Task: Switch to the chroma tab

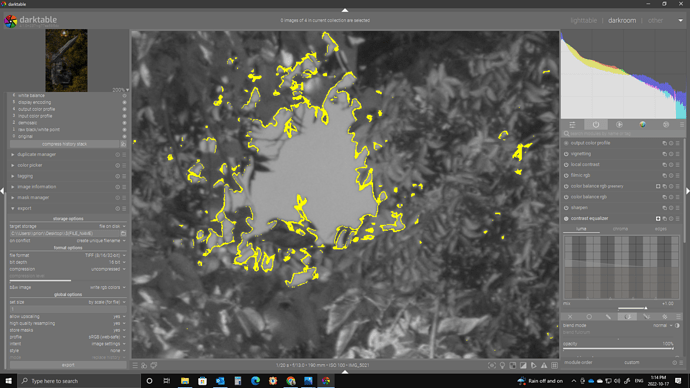Action: click(620, 229)
